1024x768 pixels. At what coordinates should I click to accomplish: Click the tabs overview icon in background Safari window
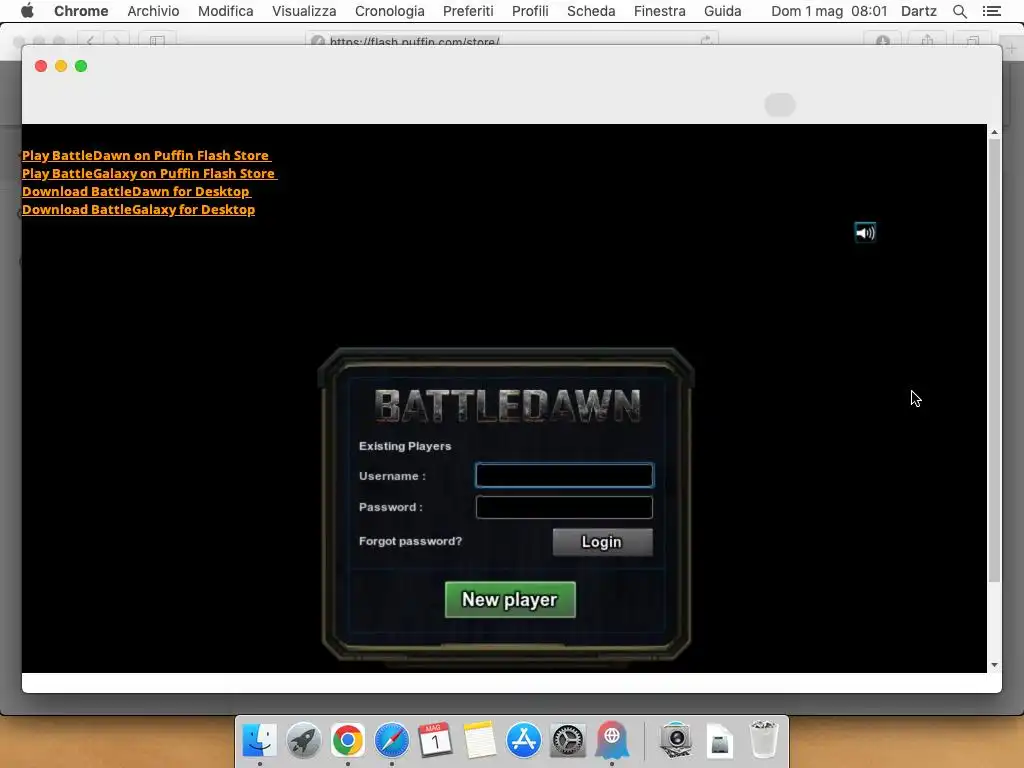[973, 40]
